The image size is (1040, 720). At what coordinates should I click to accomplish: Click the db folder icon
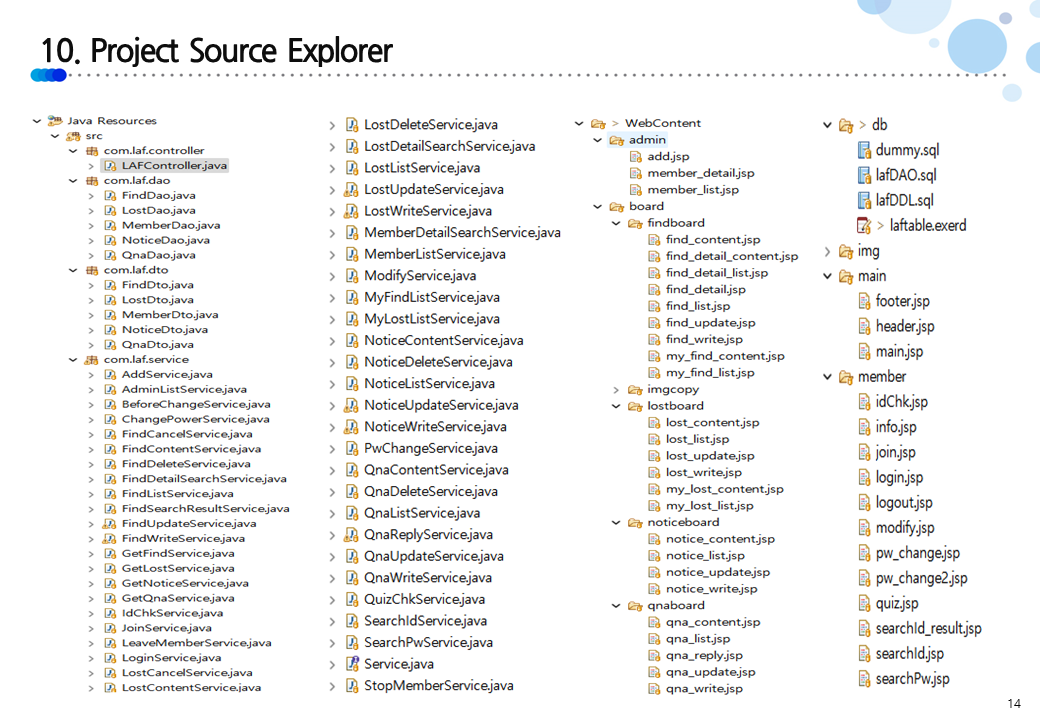click(x=846, y=125)
